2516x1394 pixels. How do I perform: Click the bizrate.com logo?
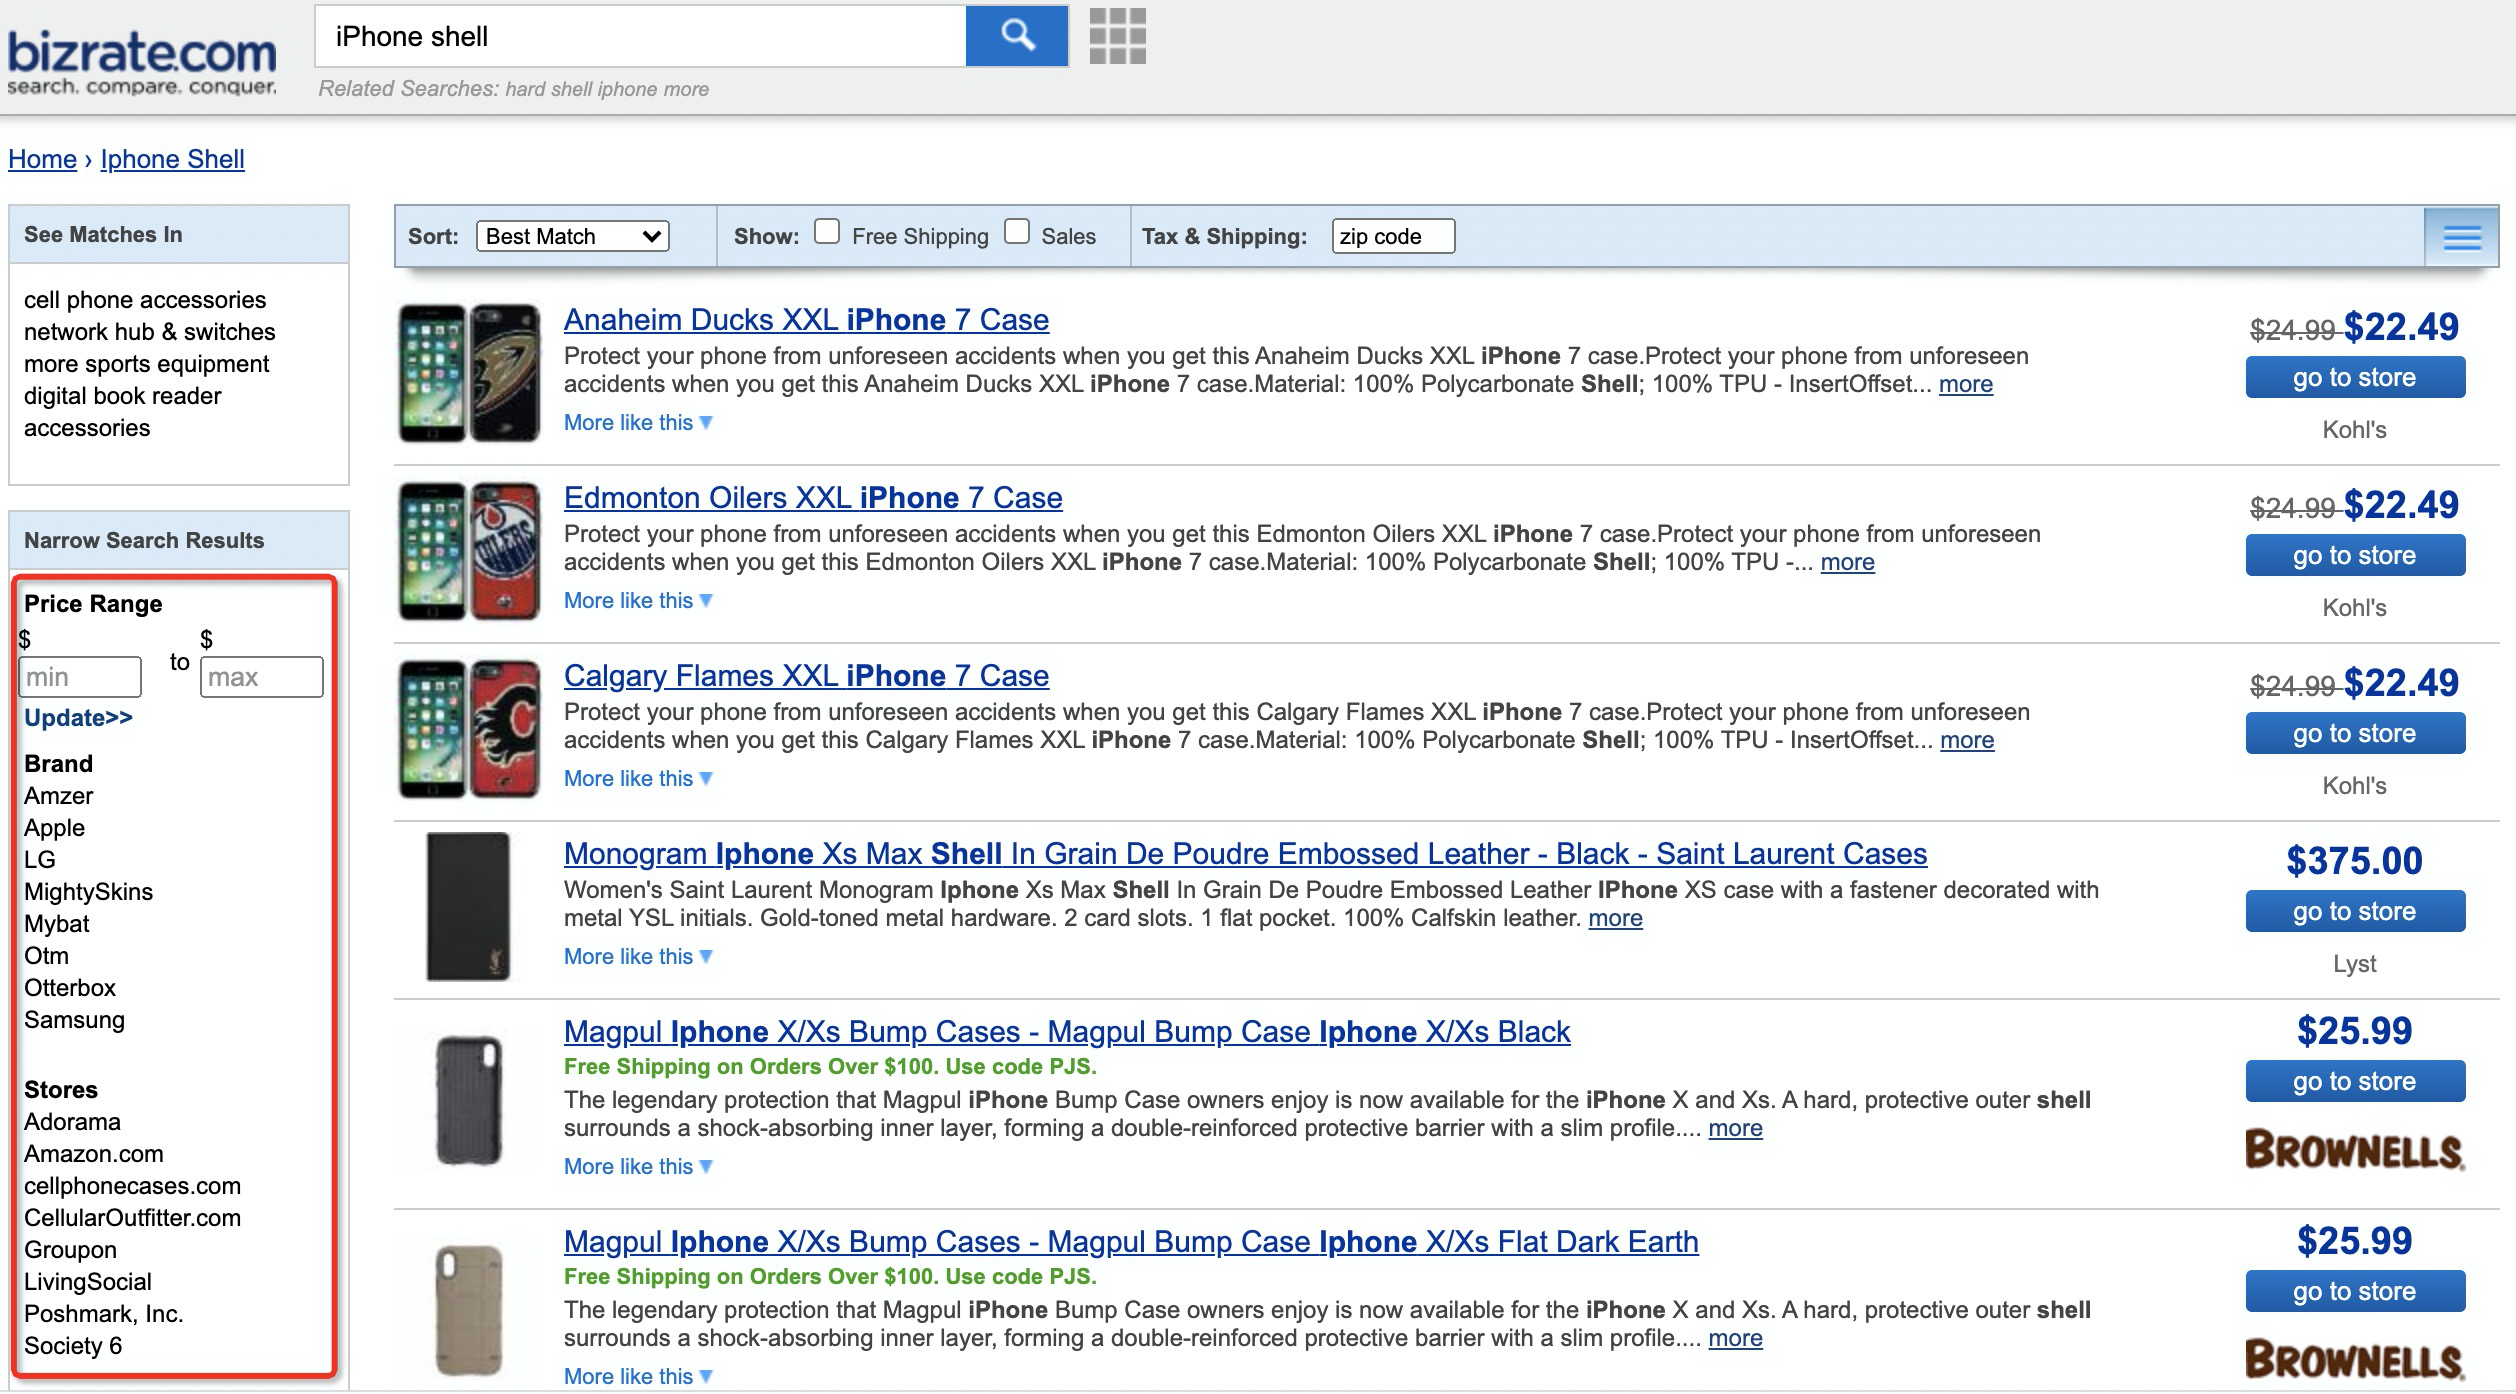pos(142,62)
